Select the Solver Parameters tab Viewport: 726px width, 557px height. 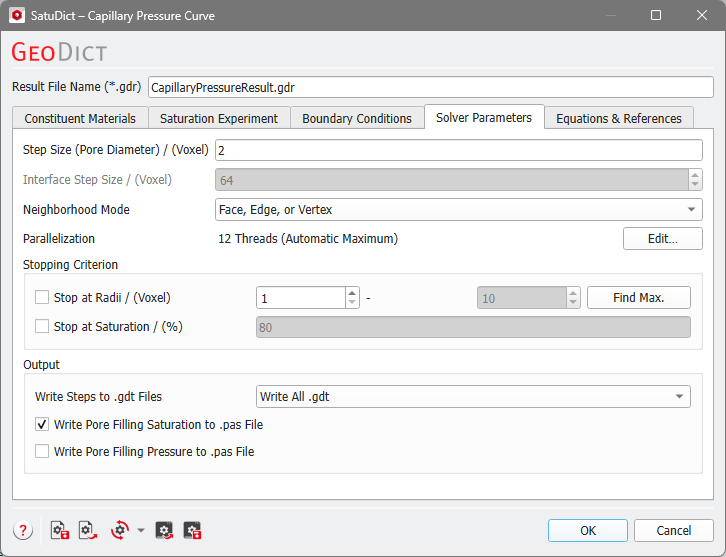[484, 118]
